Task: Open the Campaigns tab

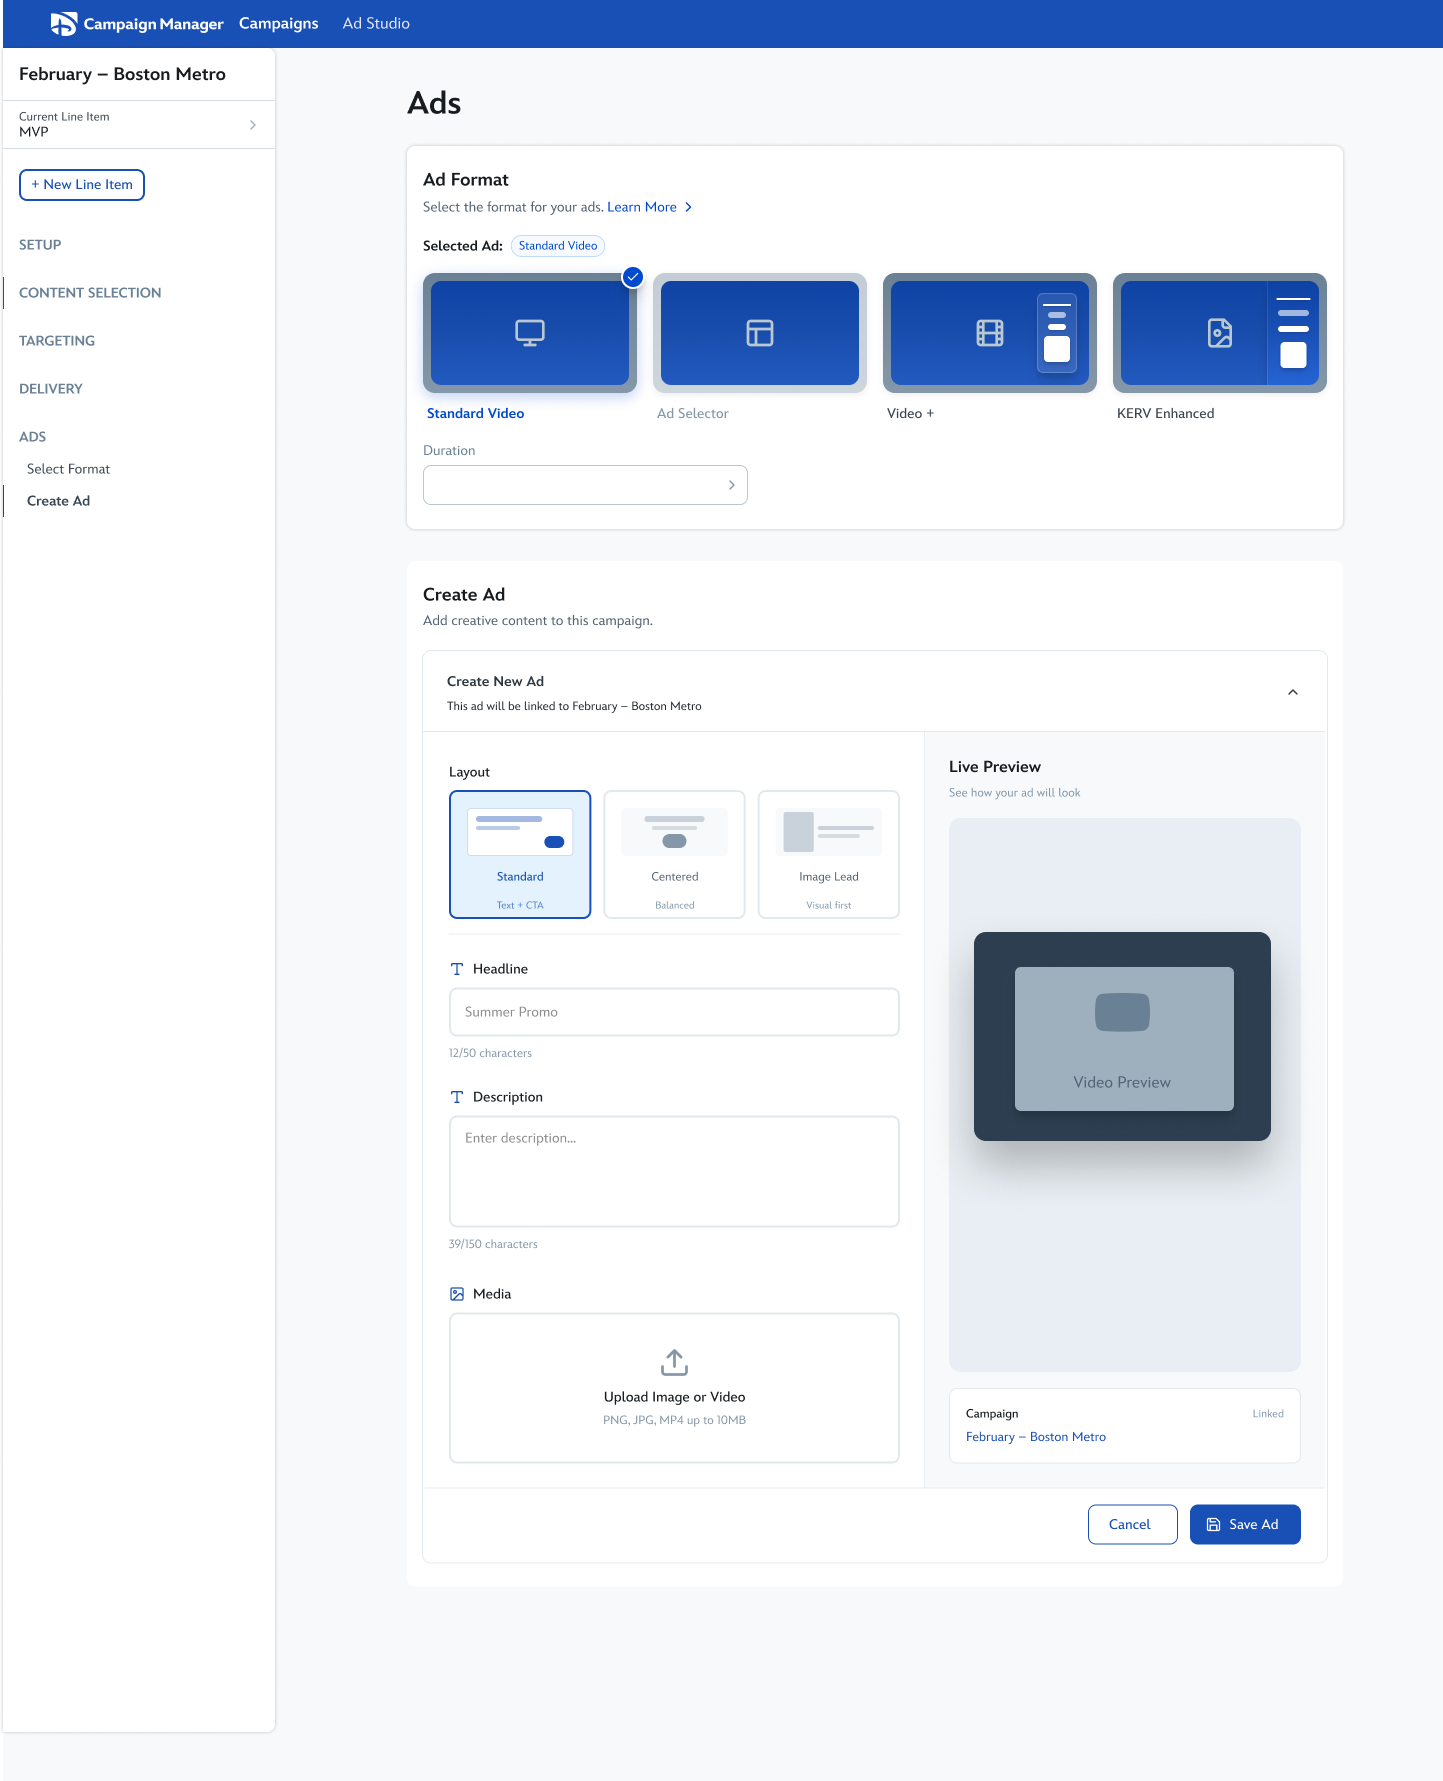Action: coord(279,23)
